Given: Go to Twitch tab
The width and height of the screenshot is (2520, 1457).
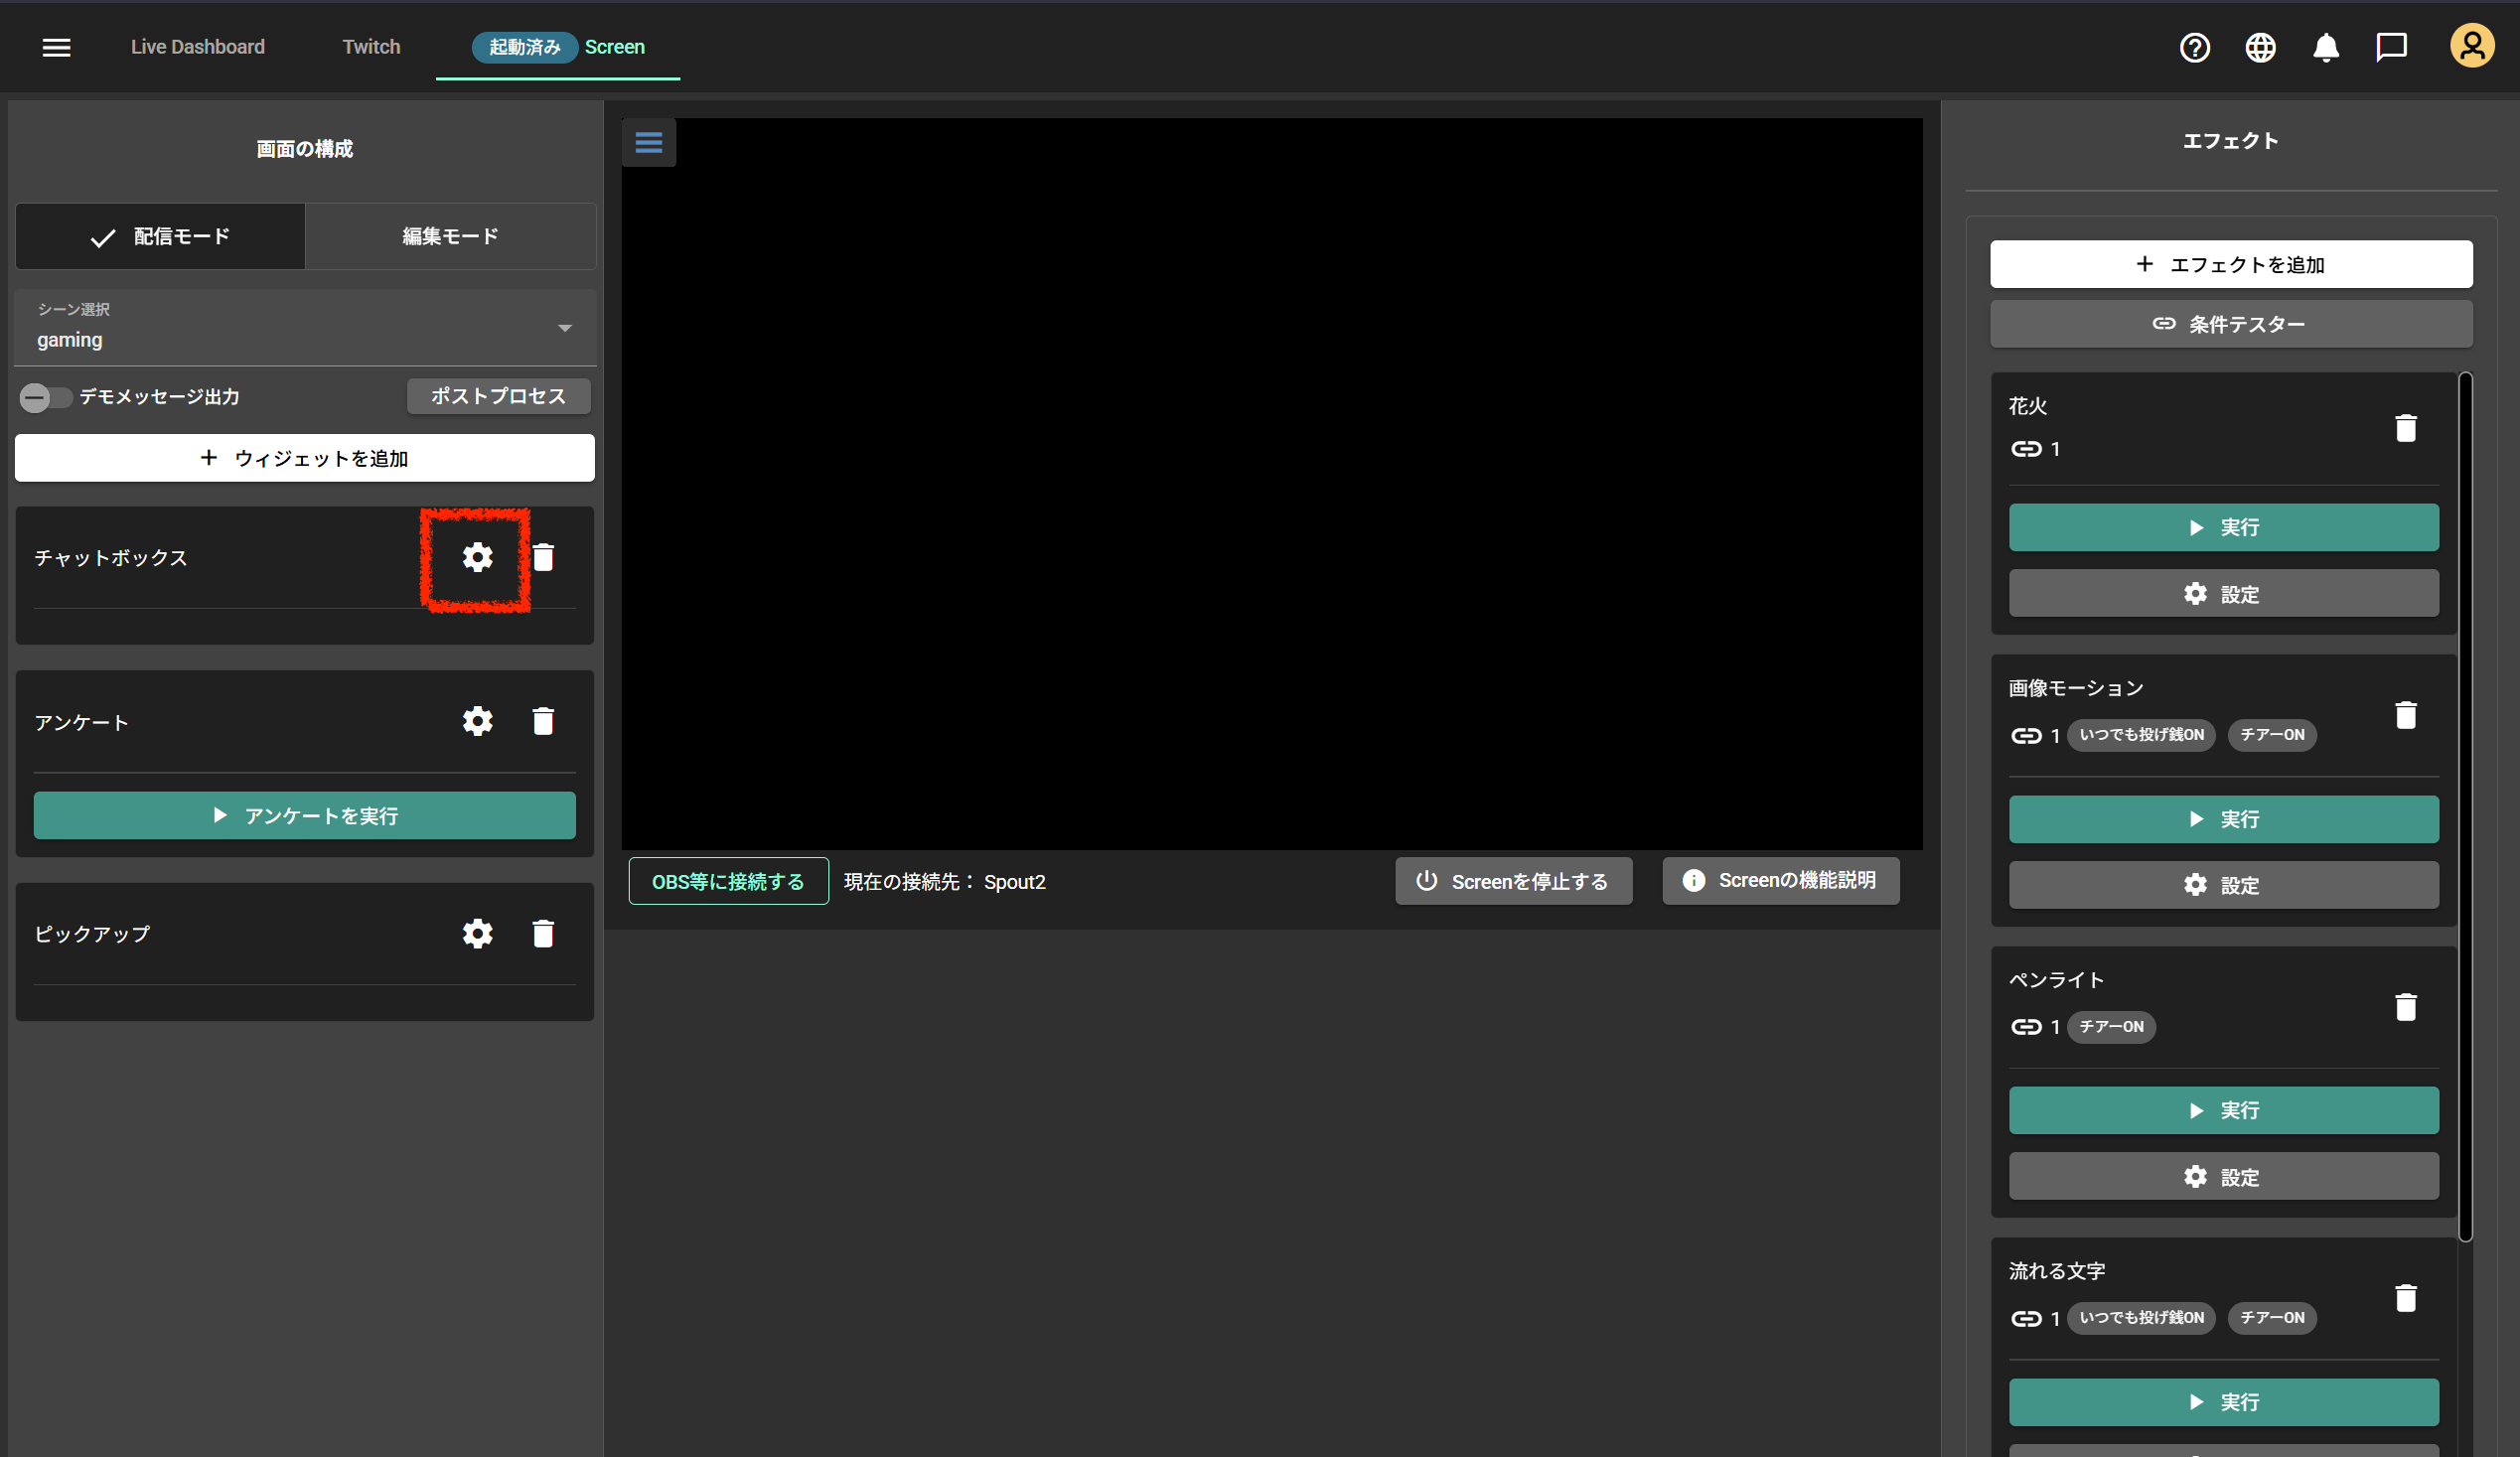Looking at the screenshot, I should click(371, 47).
